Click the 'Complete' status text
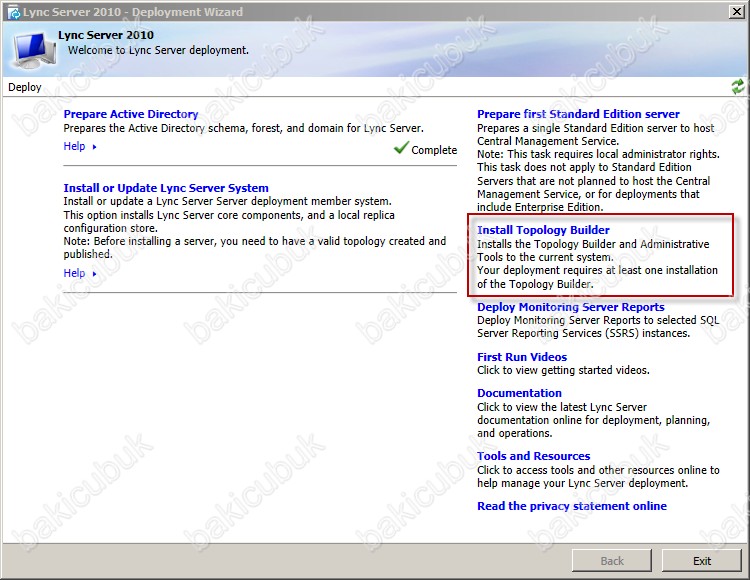This screenshot has width=750, height=580. point(434,150)
